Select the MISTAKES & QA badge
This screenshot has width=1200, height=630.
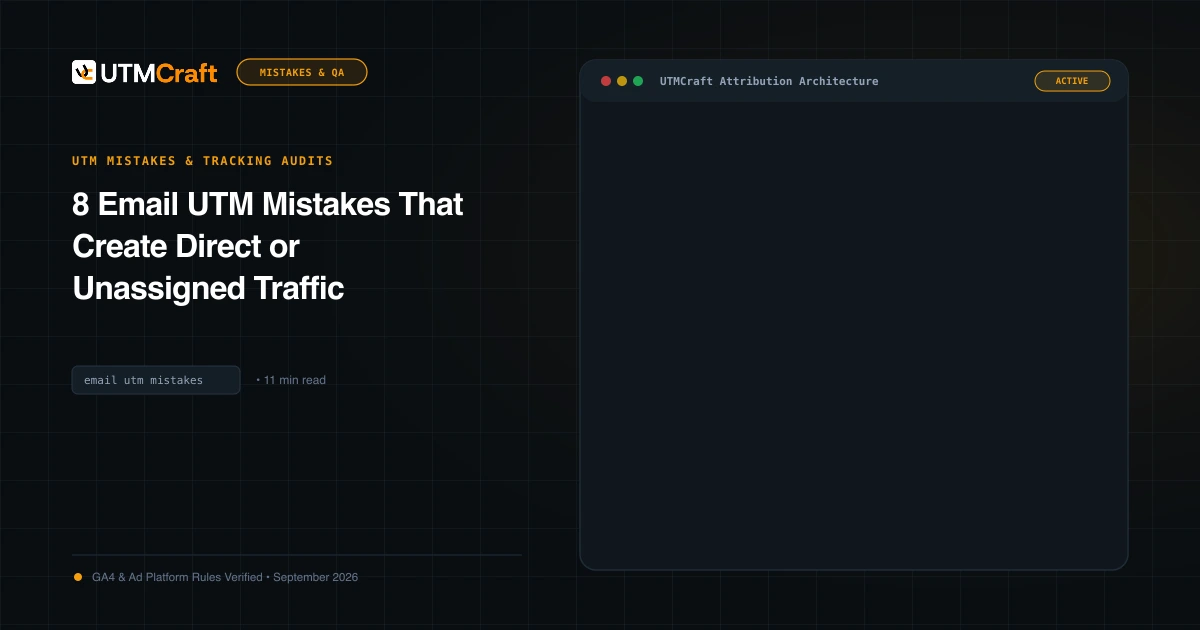point(302,72)
